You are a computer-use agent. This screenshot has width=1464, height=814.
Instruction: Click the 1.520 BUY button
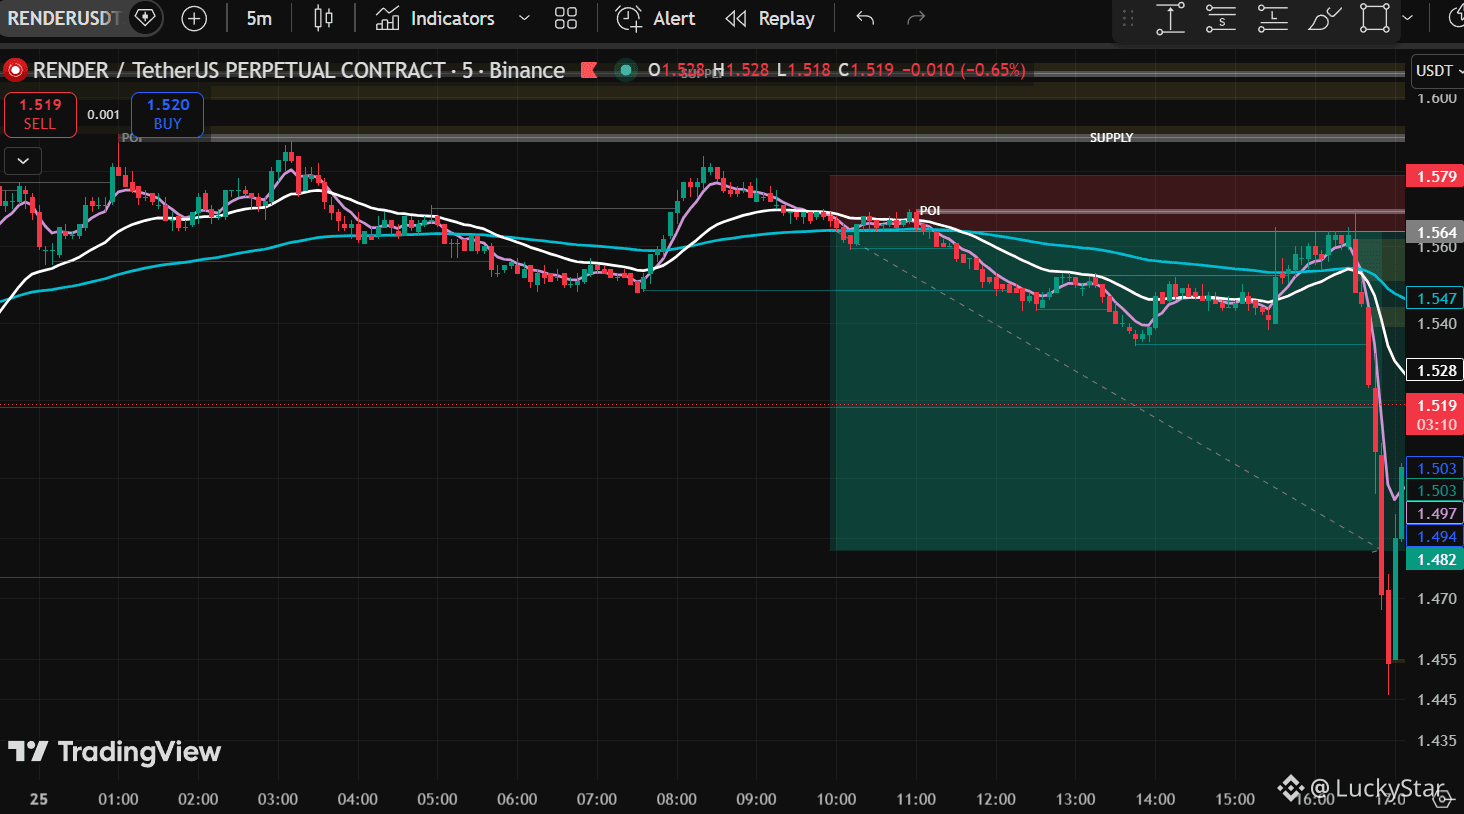tap(168, 114)
